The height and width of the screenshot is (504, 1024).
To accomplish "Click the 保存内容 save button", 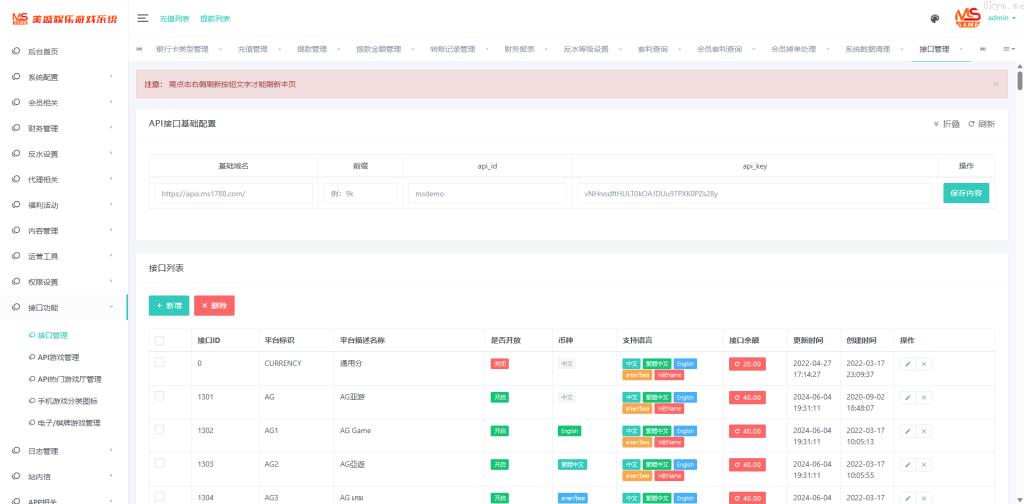I will point(965,193).
